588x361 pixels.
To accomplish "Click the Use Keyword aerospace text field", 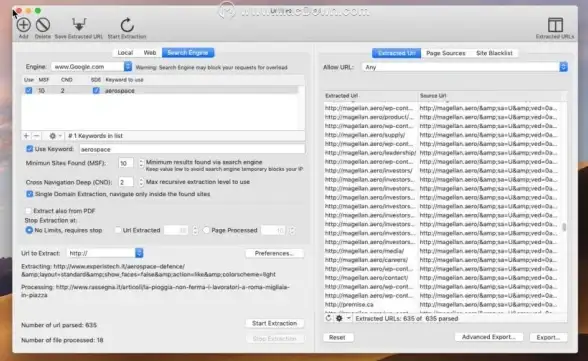I will 192,149.
